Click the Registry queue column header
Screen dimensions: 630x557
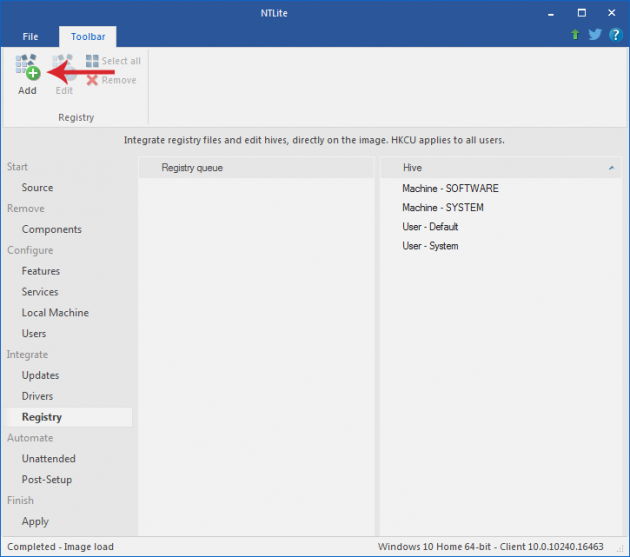[192, 168]
